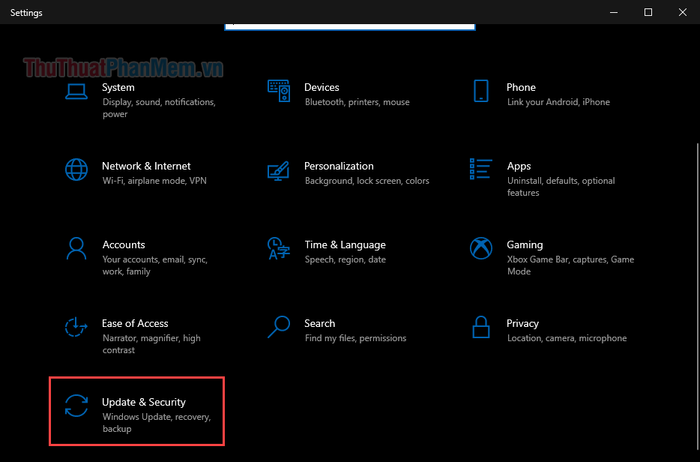Image resolution: width=700 pixels, height=462 pixels.
Task: Open the Gaming category title
Action: tap(525, 245)
